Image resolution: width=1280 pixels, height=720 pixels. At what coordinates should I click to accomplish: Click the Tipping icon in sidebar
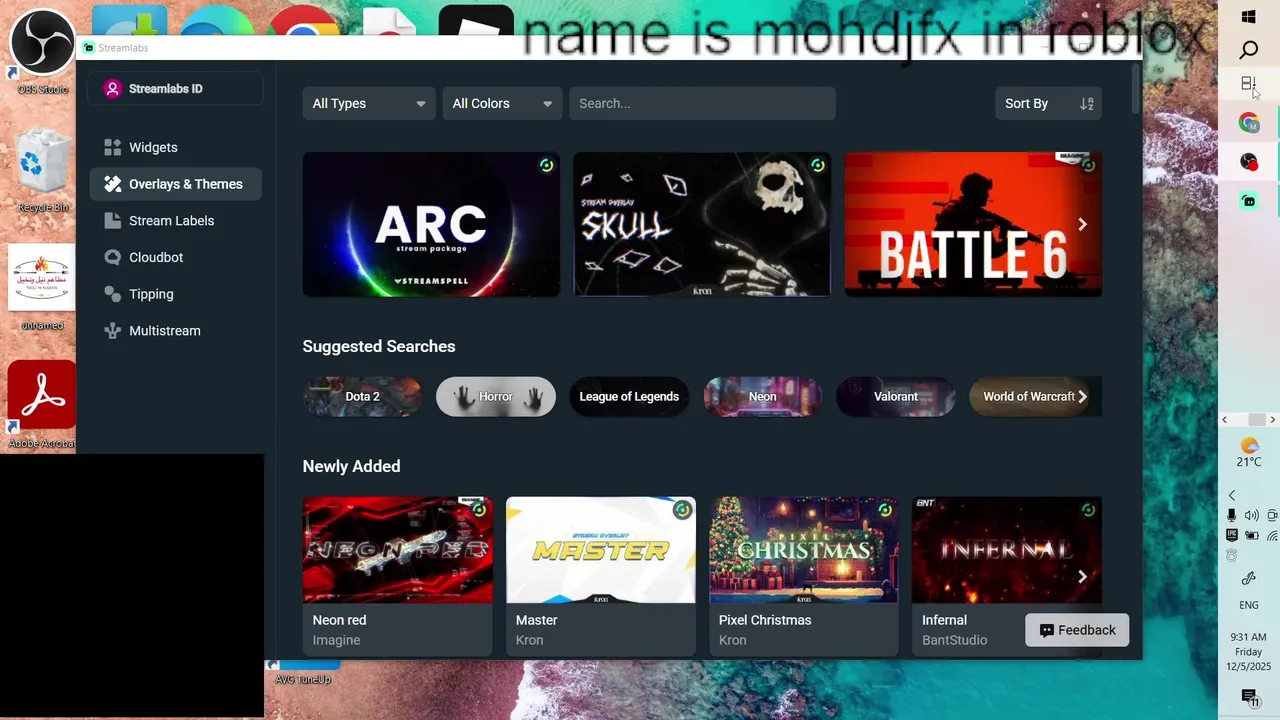(112, 294)
